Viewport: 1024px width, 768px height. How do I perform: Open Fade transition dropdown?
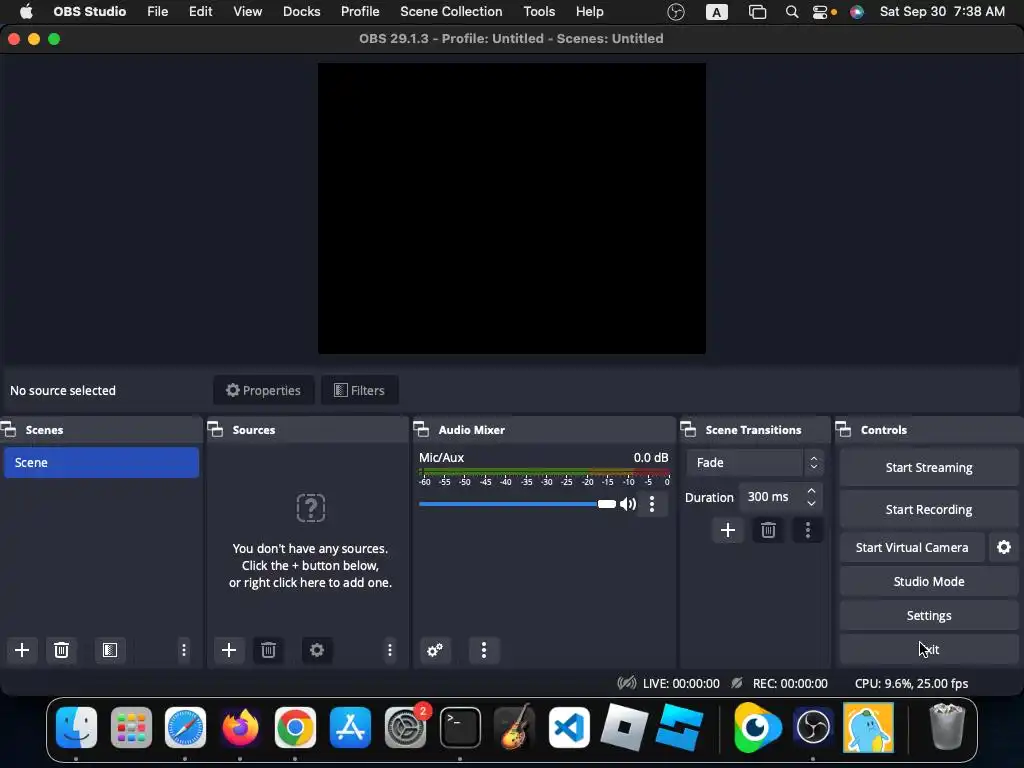coord(755,462)
